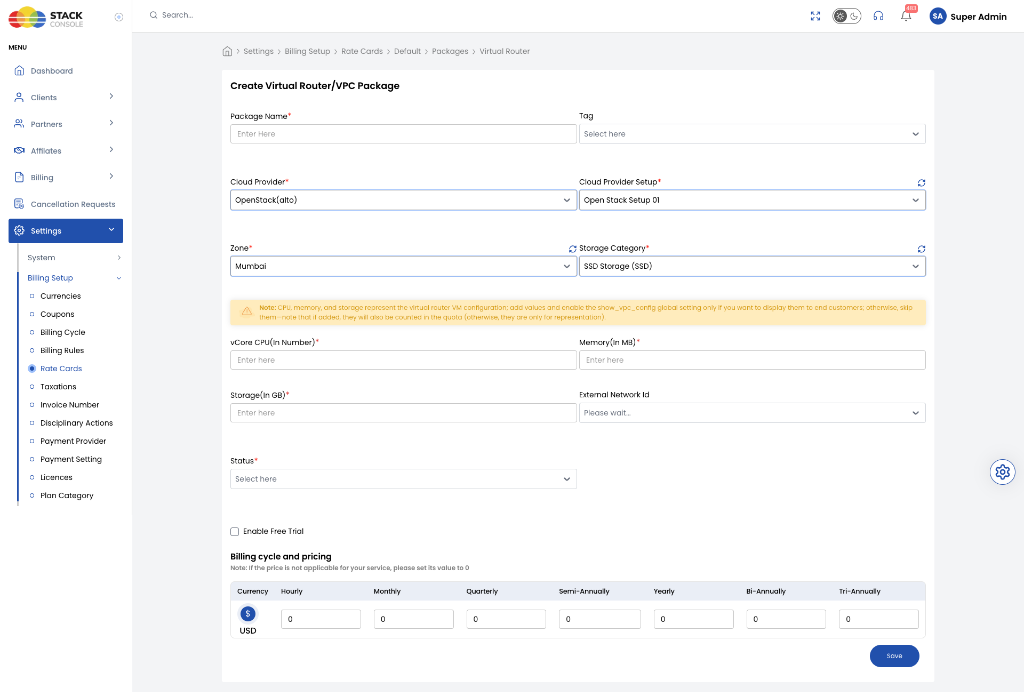Open Billing Cycle in sidebar

click(63, 332)
